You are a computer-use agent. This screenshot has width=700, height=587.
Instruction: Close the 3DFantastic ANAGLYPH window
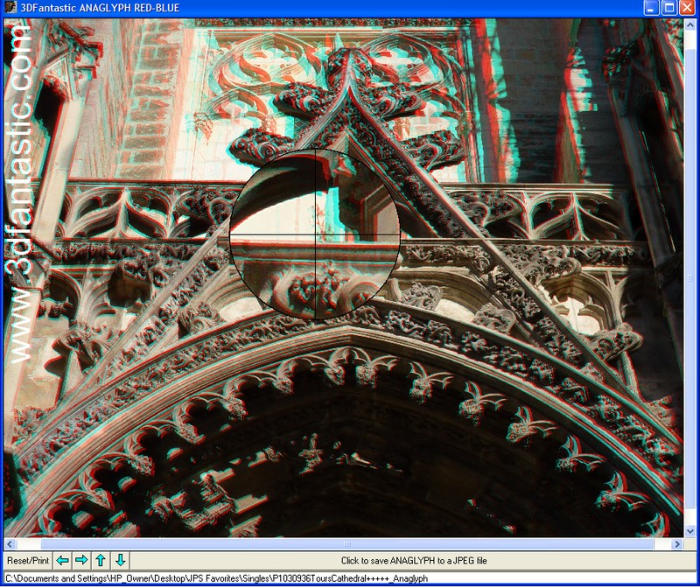click(x=687, y=8)
